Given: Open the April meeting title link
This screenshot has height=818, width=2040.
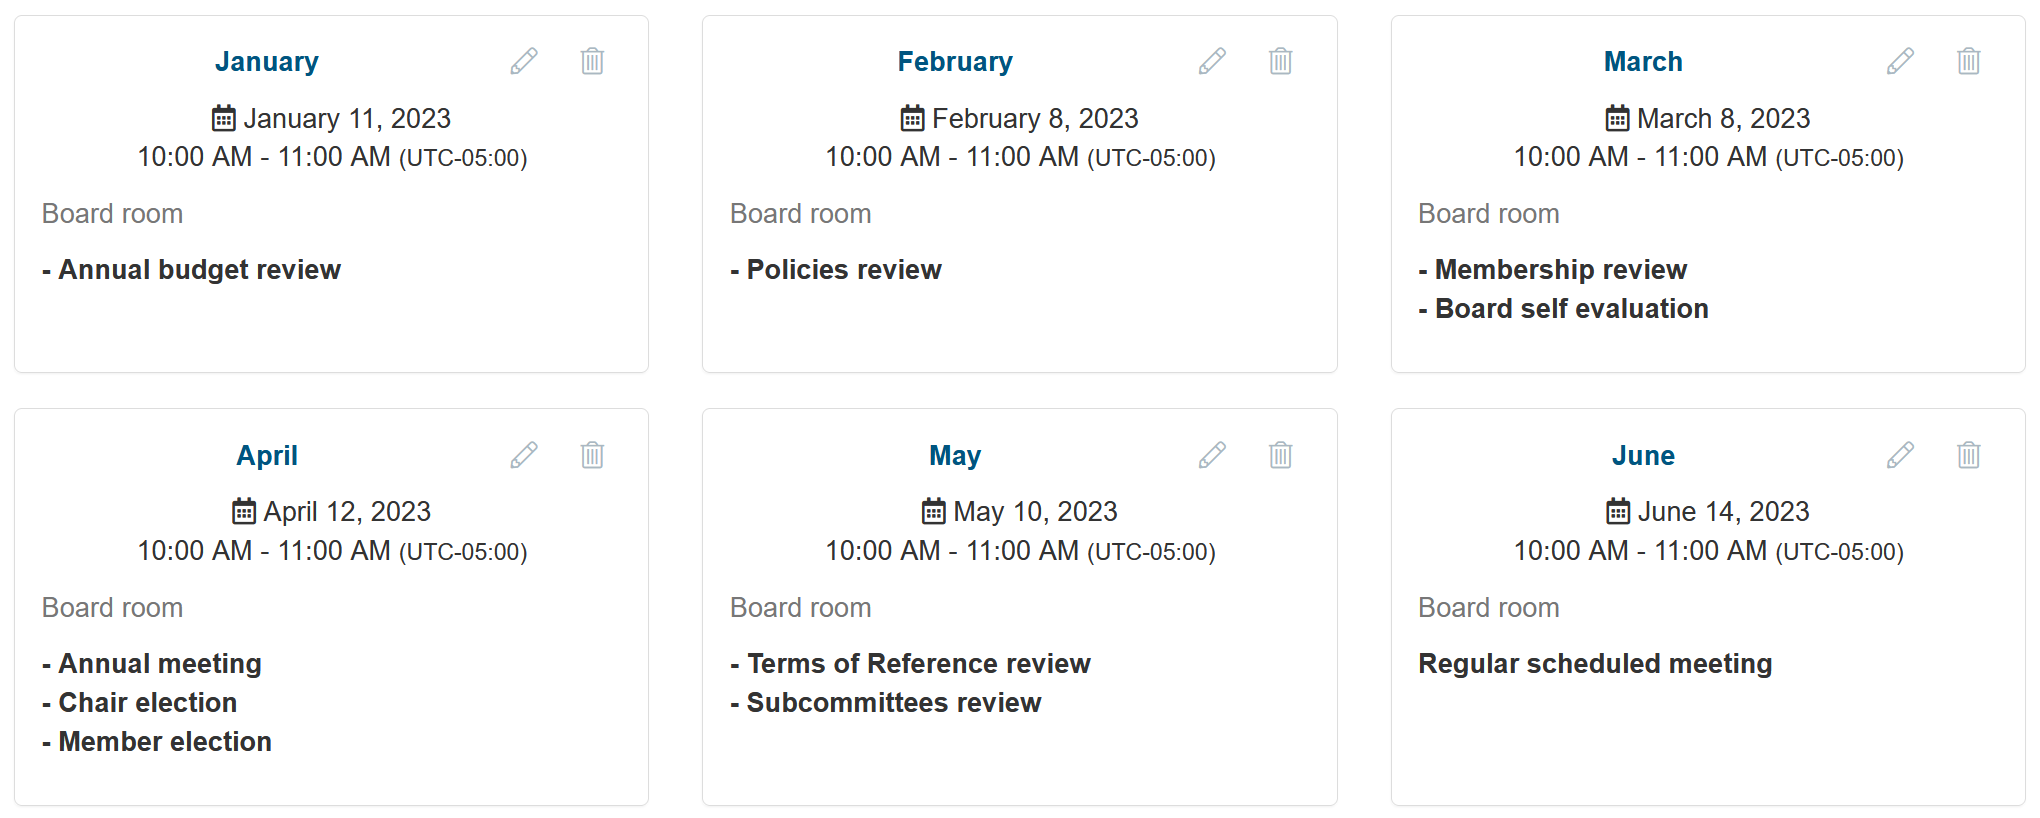Looking at the screenshot, I should (x=267, y=456).
